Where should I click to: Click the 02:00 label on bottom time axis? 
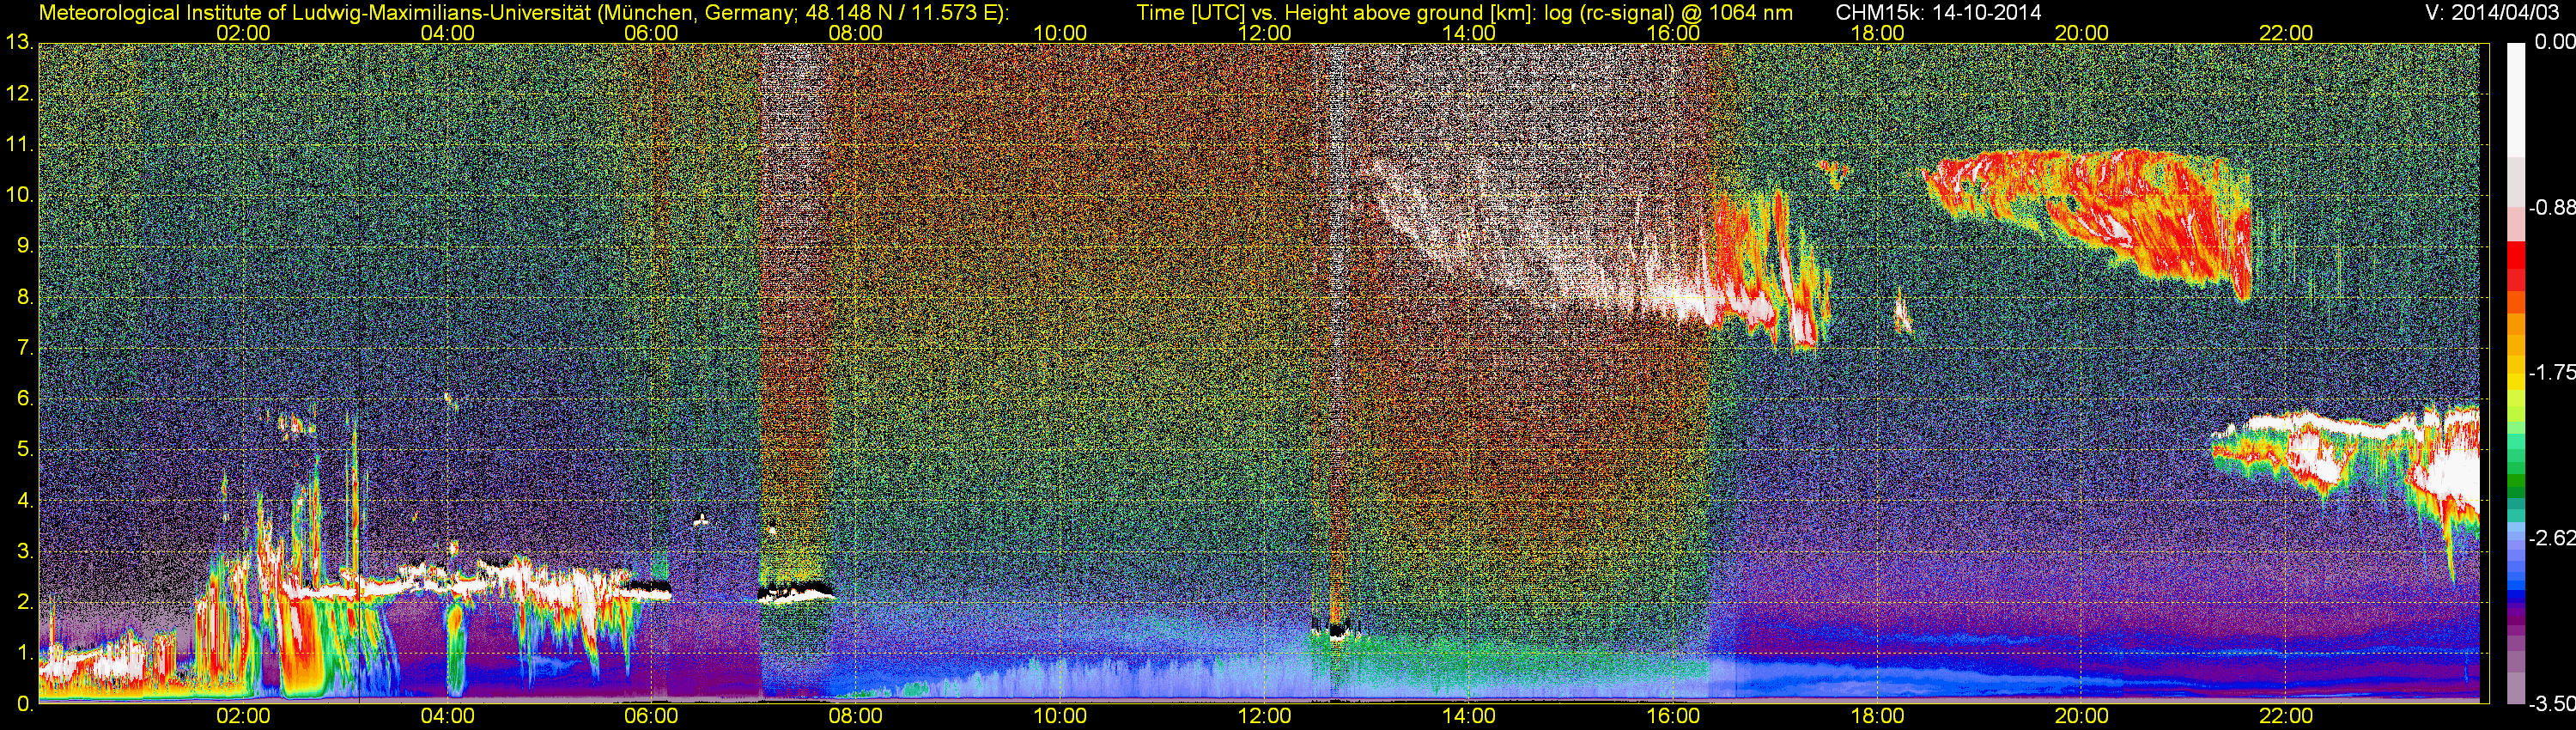point(243,716)
